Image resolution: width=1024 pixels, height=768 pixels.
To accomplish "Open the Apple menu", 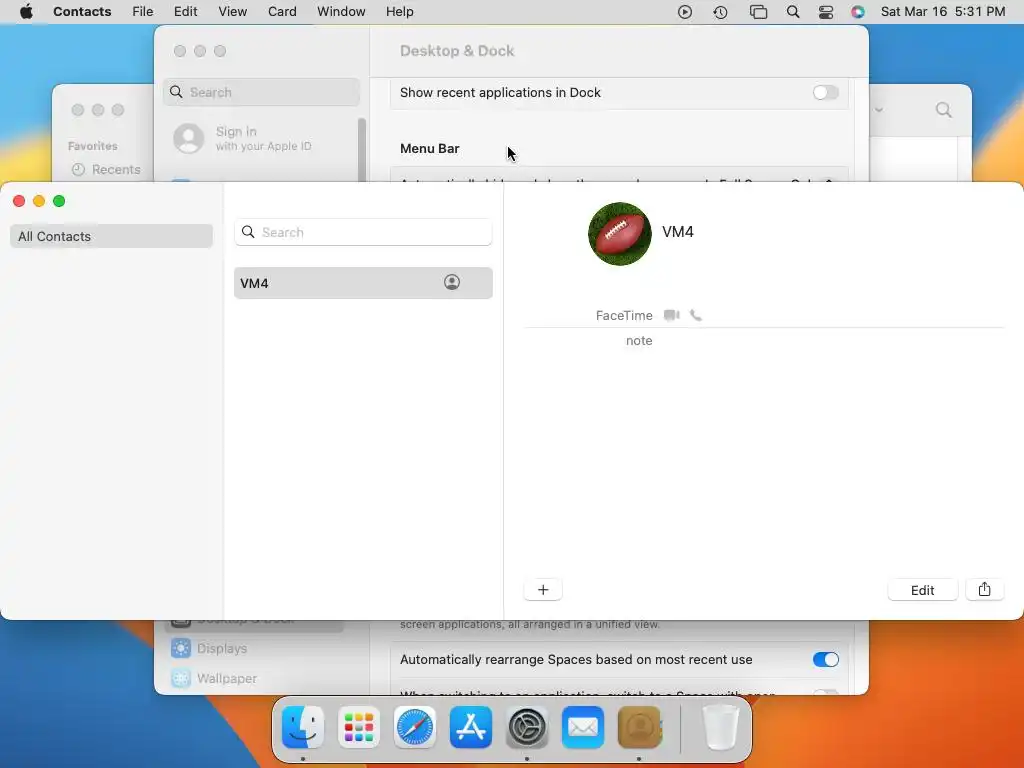I will [26, 12].
